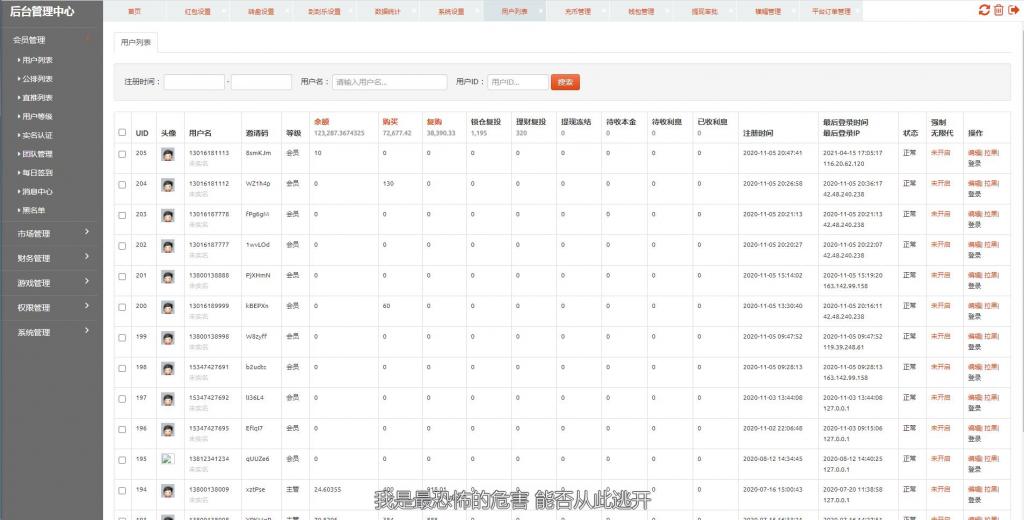Expand the 财务管理 sidebar section

[x=51, y=258]
